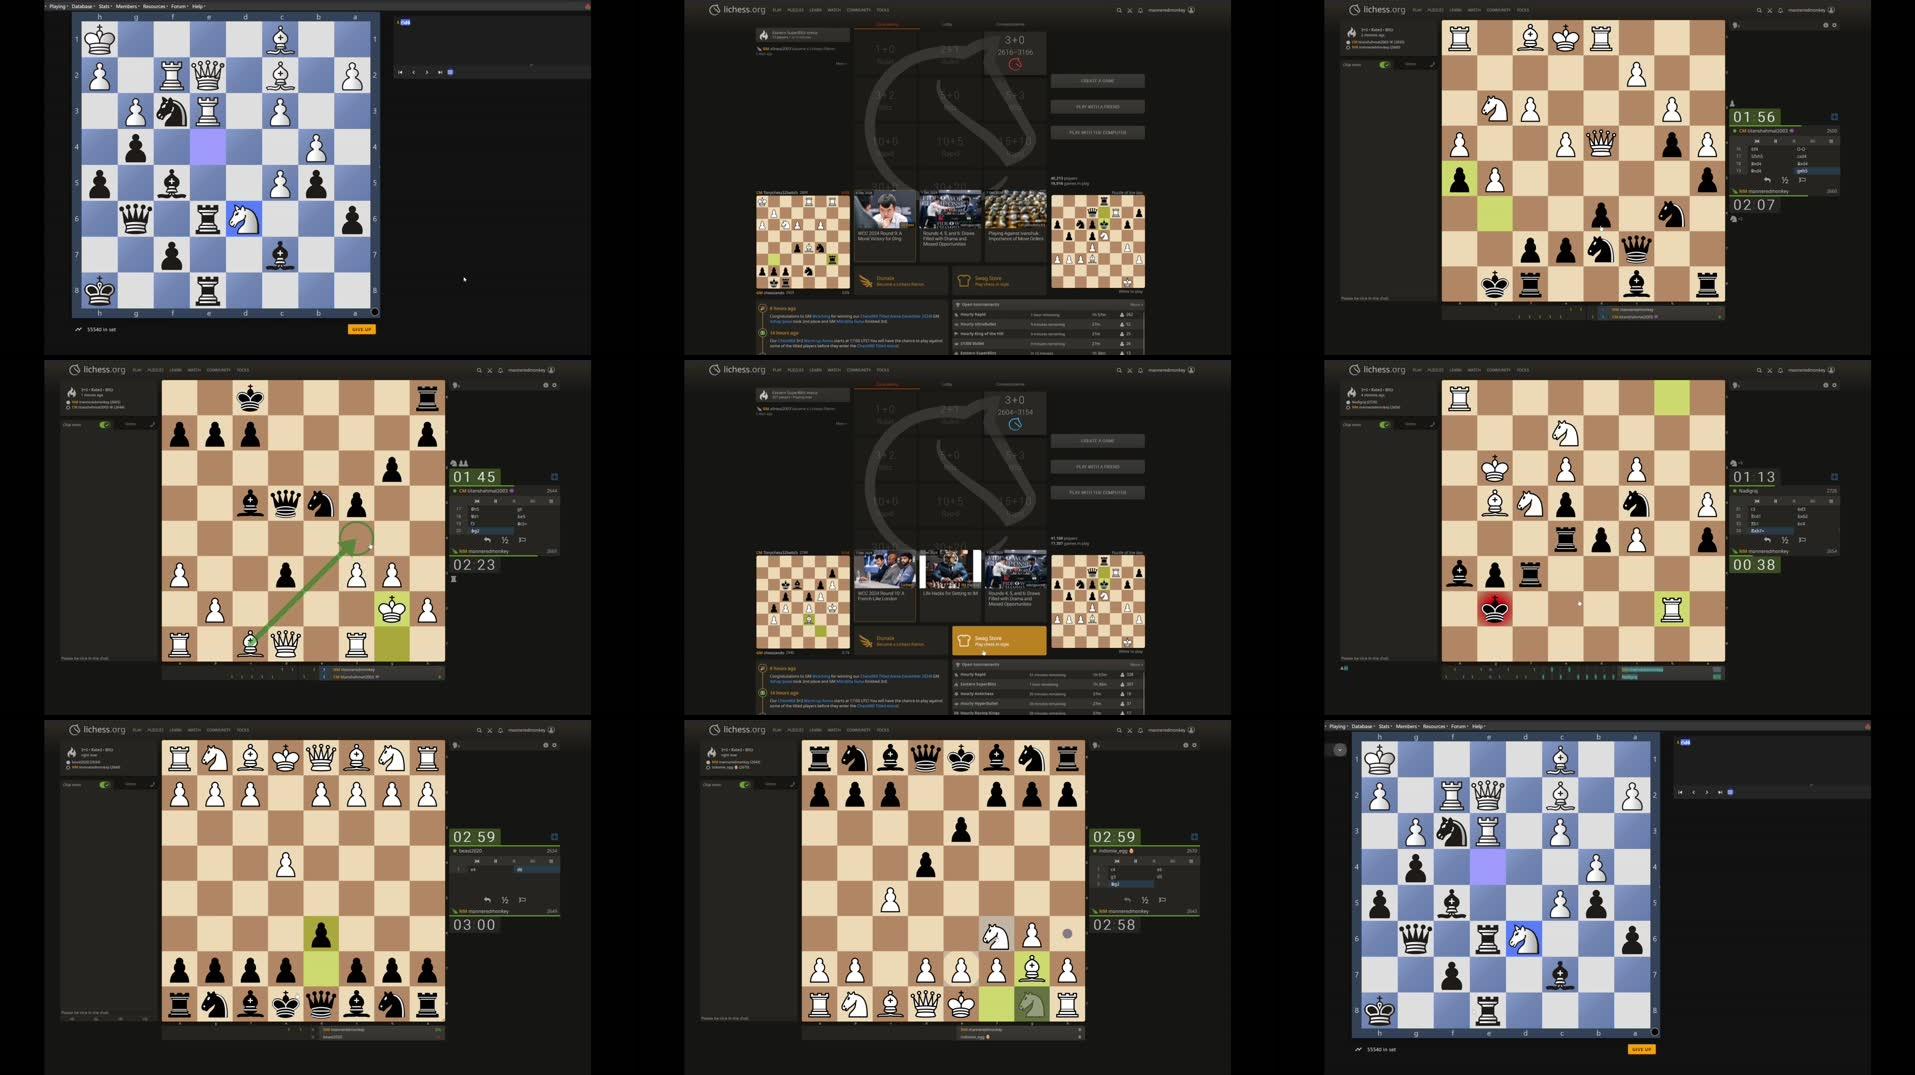
Task: Open notification bell in lobby showing 2616–3166
Action: point(1140,10)
